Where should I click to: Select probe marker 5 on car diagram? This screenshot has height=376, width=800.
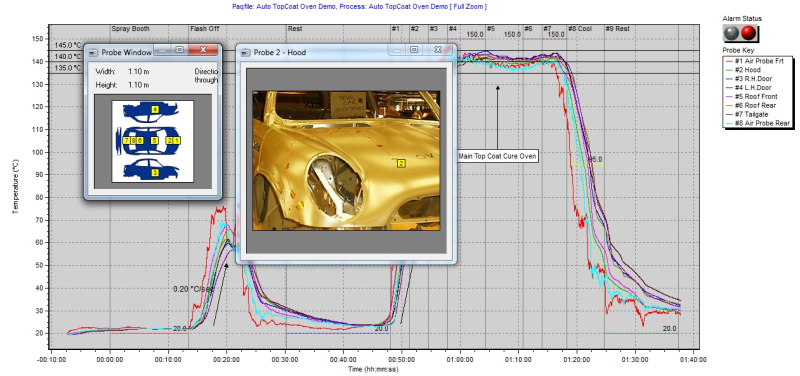click(x=154, y=140)
